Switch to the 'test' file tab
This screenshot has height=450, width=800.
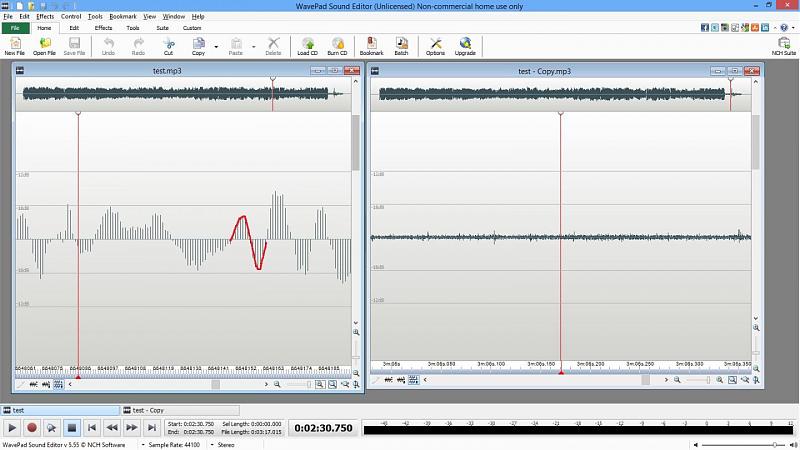tap(60, 410)
